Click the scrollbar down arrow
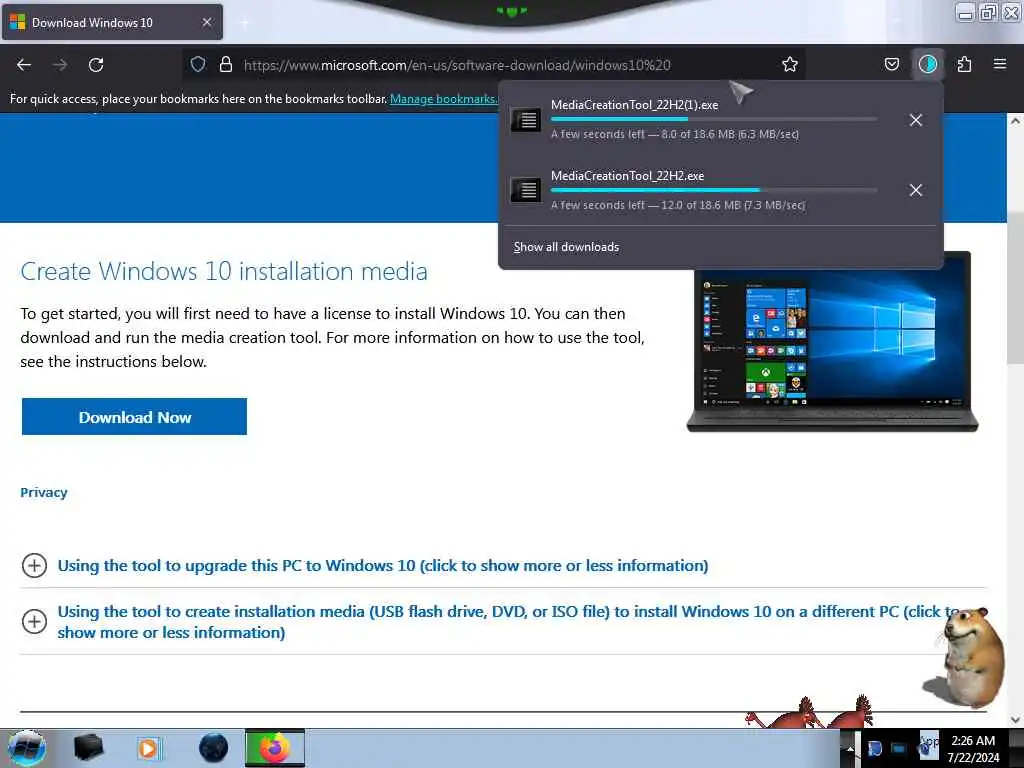Screen dimensions: 1024x768 [x=1015, y=720]
